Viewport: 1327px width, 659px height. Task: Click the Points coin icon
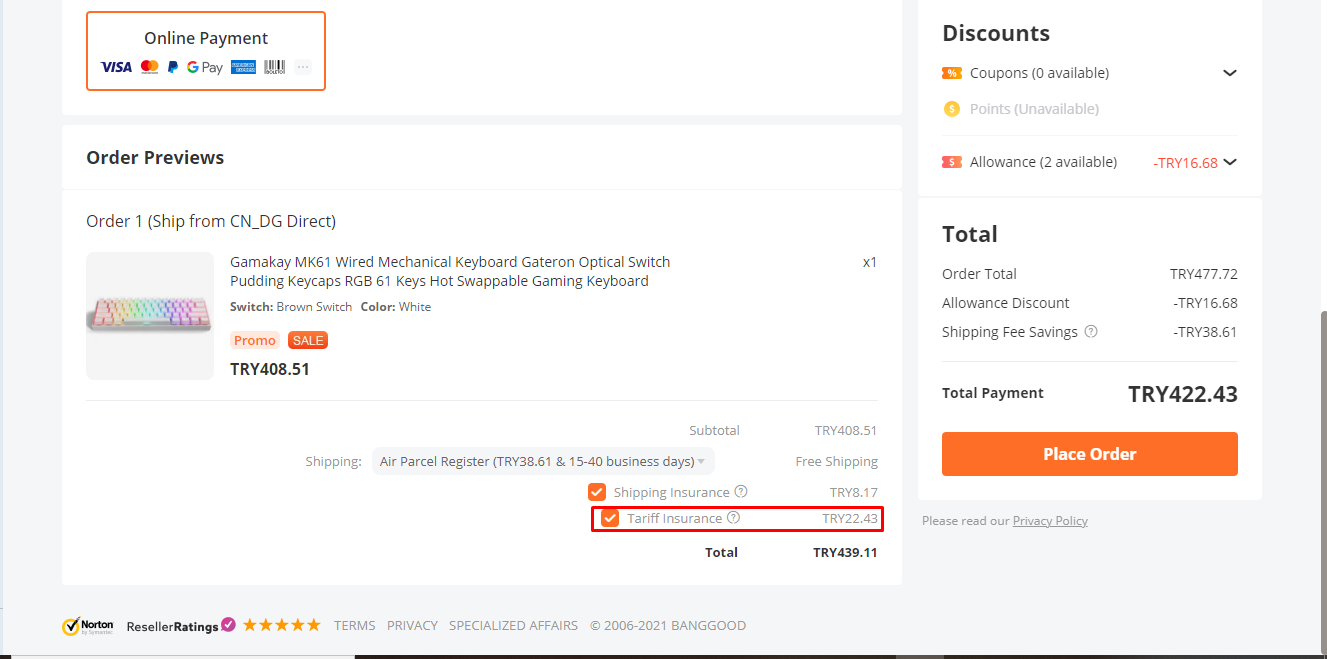tap(952, 109)
